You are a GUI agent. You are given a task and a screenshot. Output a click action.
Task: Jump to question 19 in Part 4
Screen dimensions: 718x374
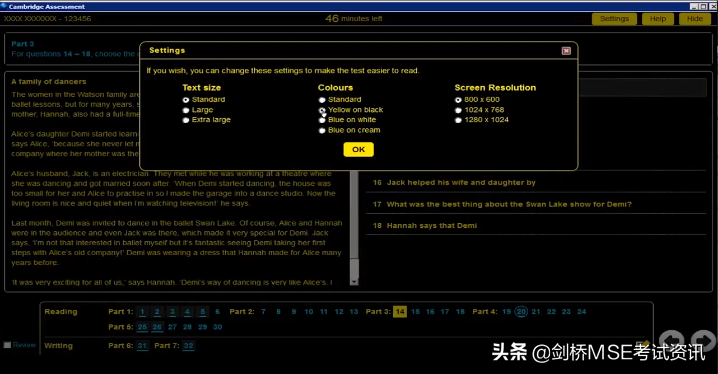506,312
